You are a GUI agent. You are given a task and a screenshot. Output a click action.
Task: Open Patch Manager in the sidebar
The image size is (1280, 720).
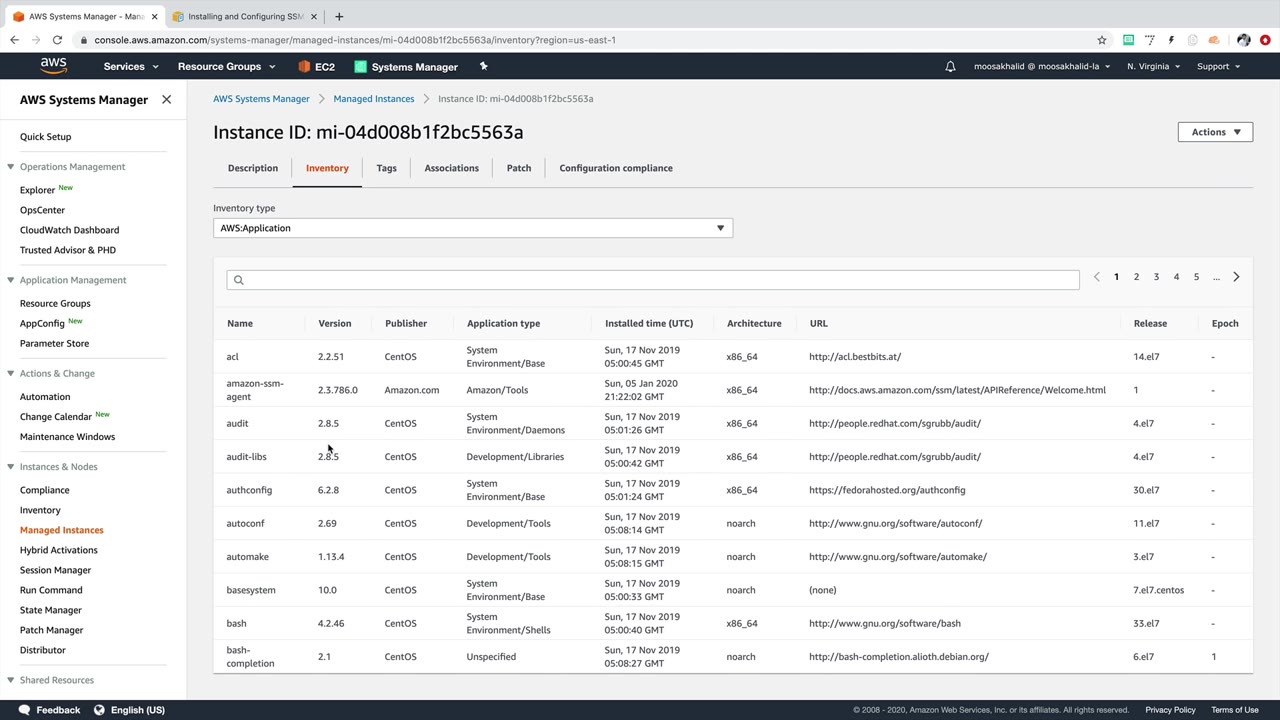coord(51,630)
